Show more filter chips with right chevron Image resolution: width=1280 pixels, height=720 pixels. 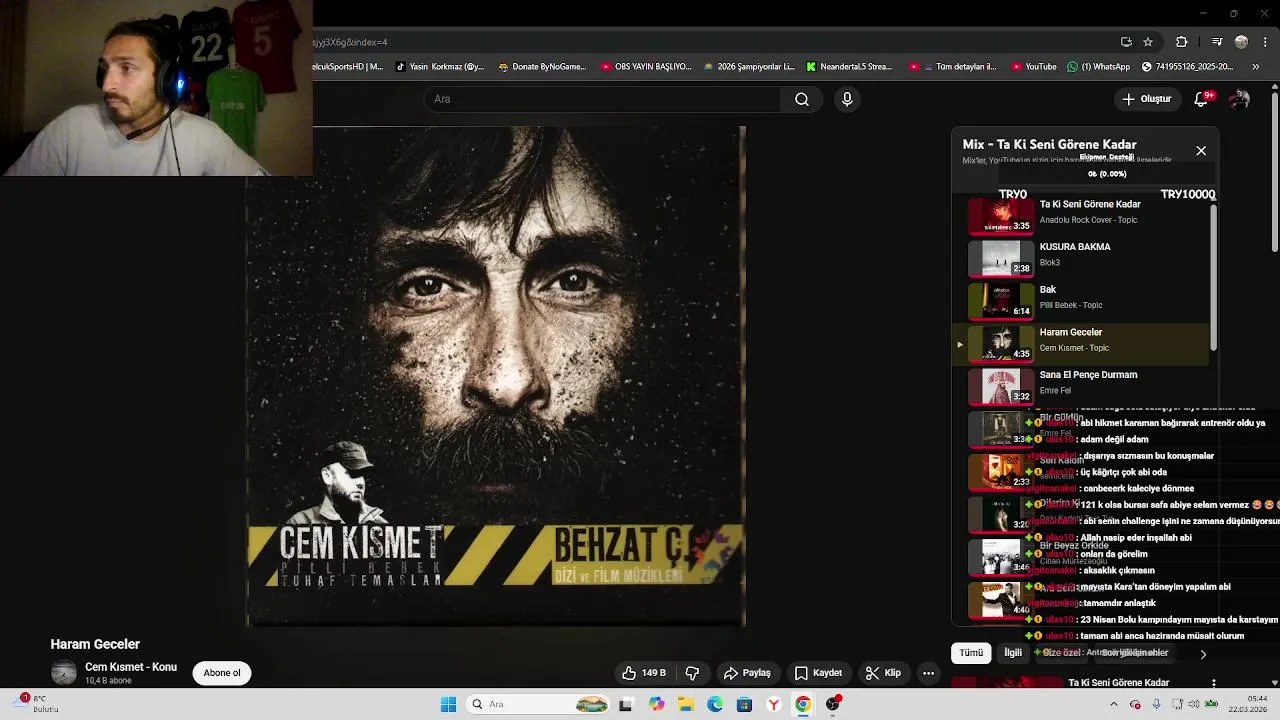point(1203,654)
